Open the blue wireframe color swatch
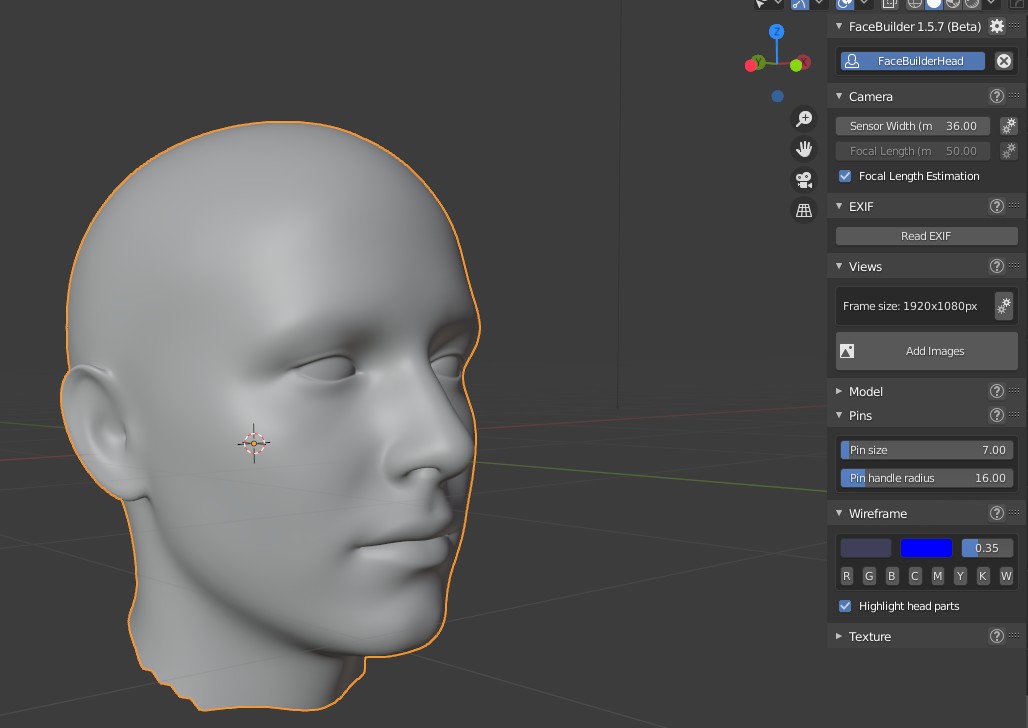The width and height of the screenshot is (1028, 728). click(x=926, y=548)
